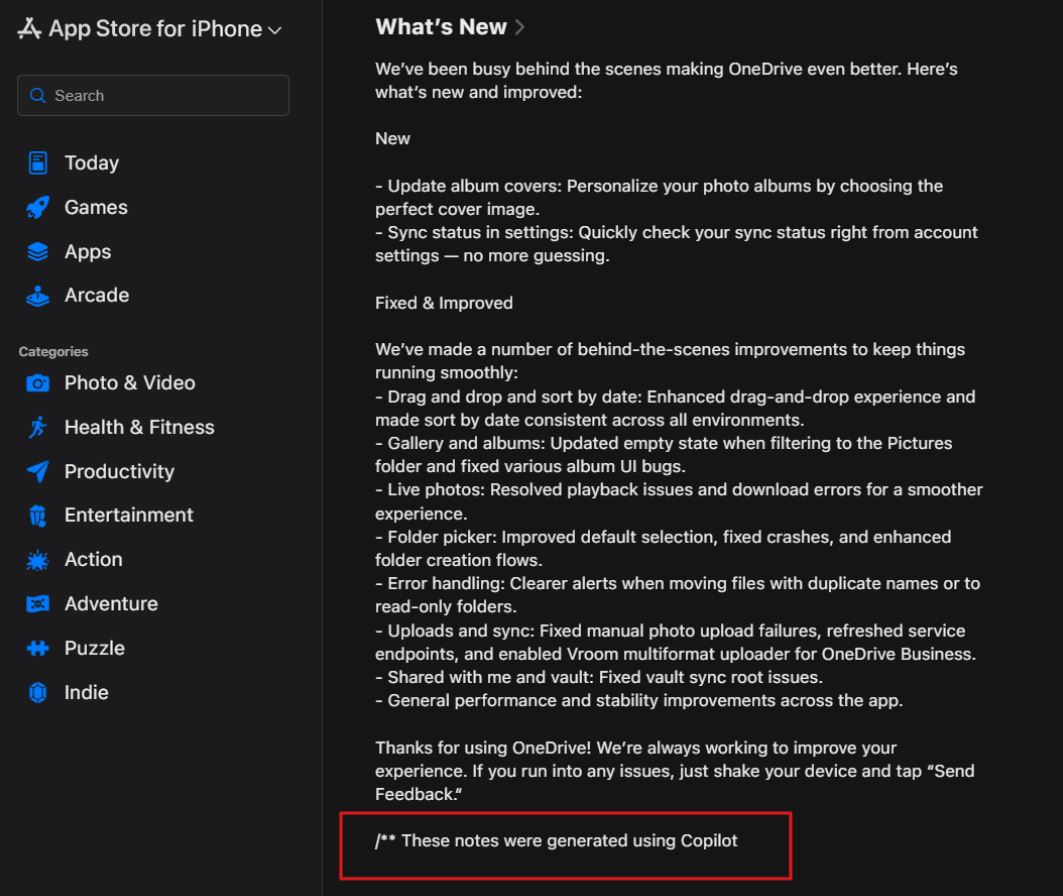Browse the Entertainment category
Screen dimensions: 1063x896
(x=128, y=515)
